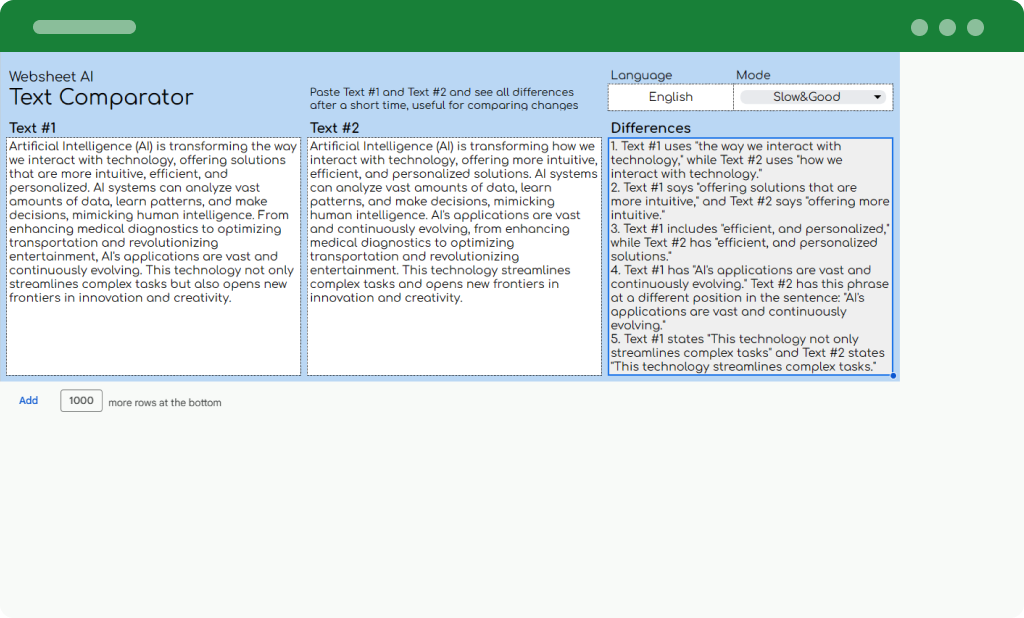Screen dimensions: 1024x618
Task: Click the last circle button in the green title bar
Action: (976, 27)
